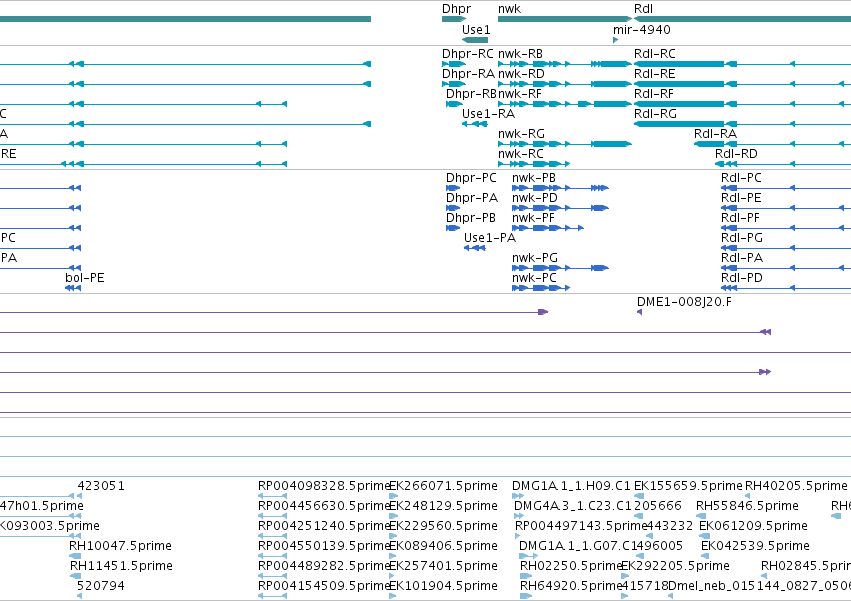Select EST RP004489282.5prime
The height and width of the screenshot is (601, 851).
coord(272,576)
